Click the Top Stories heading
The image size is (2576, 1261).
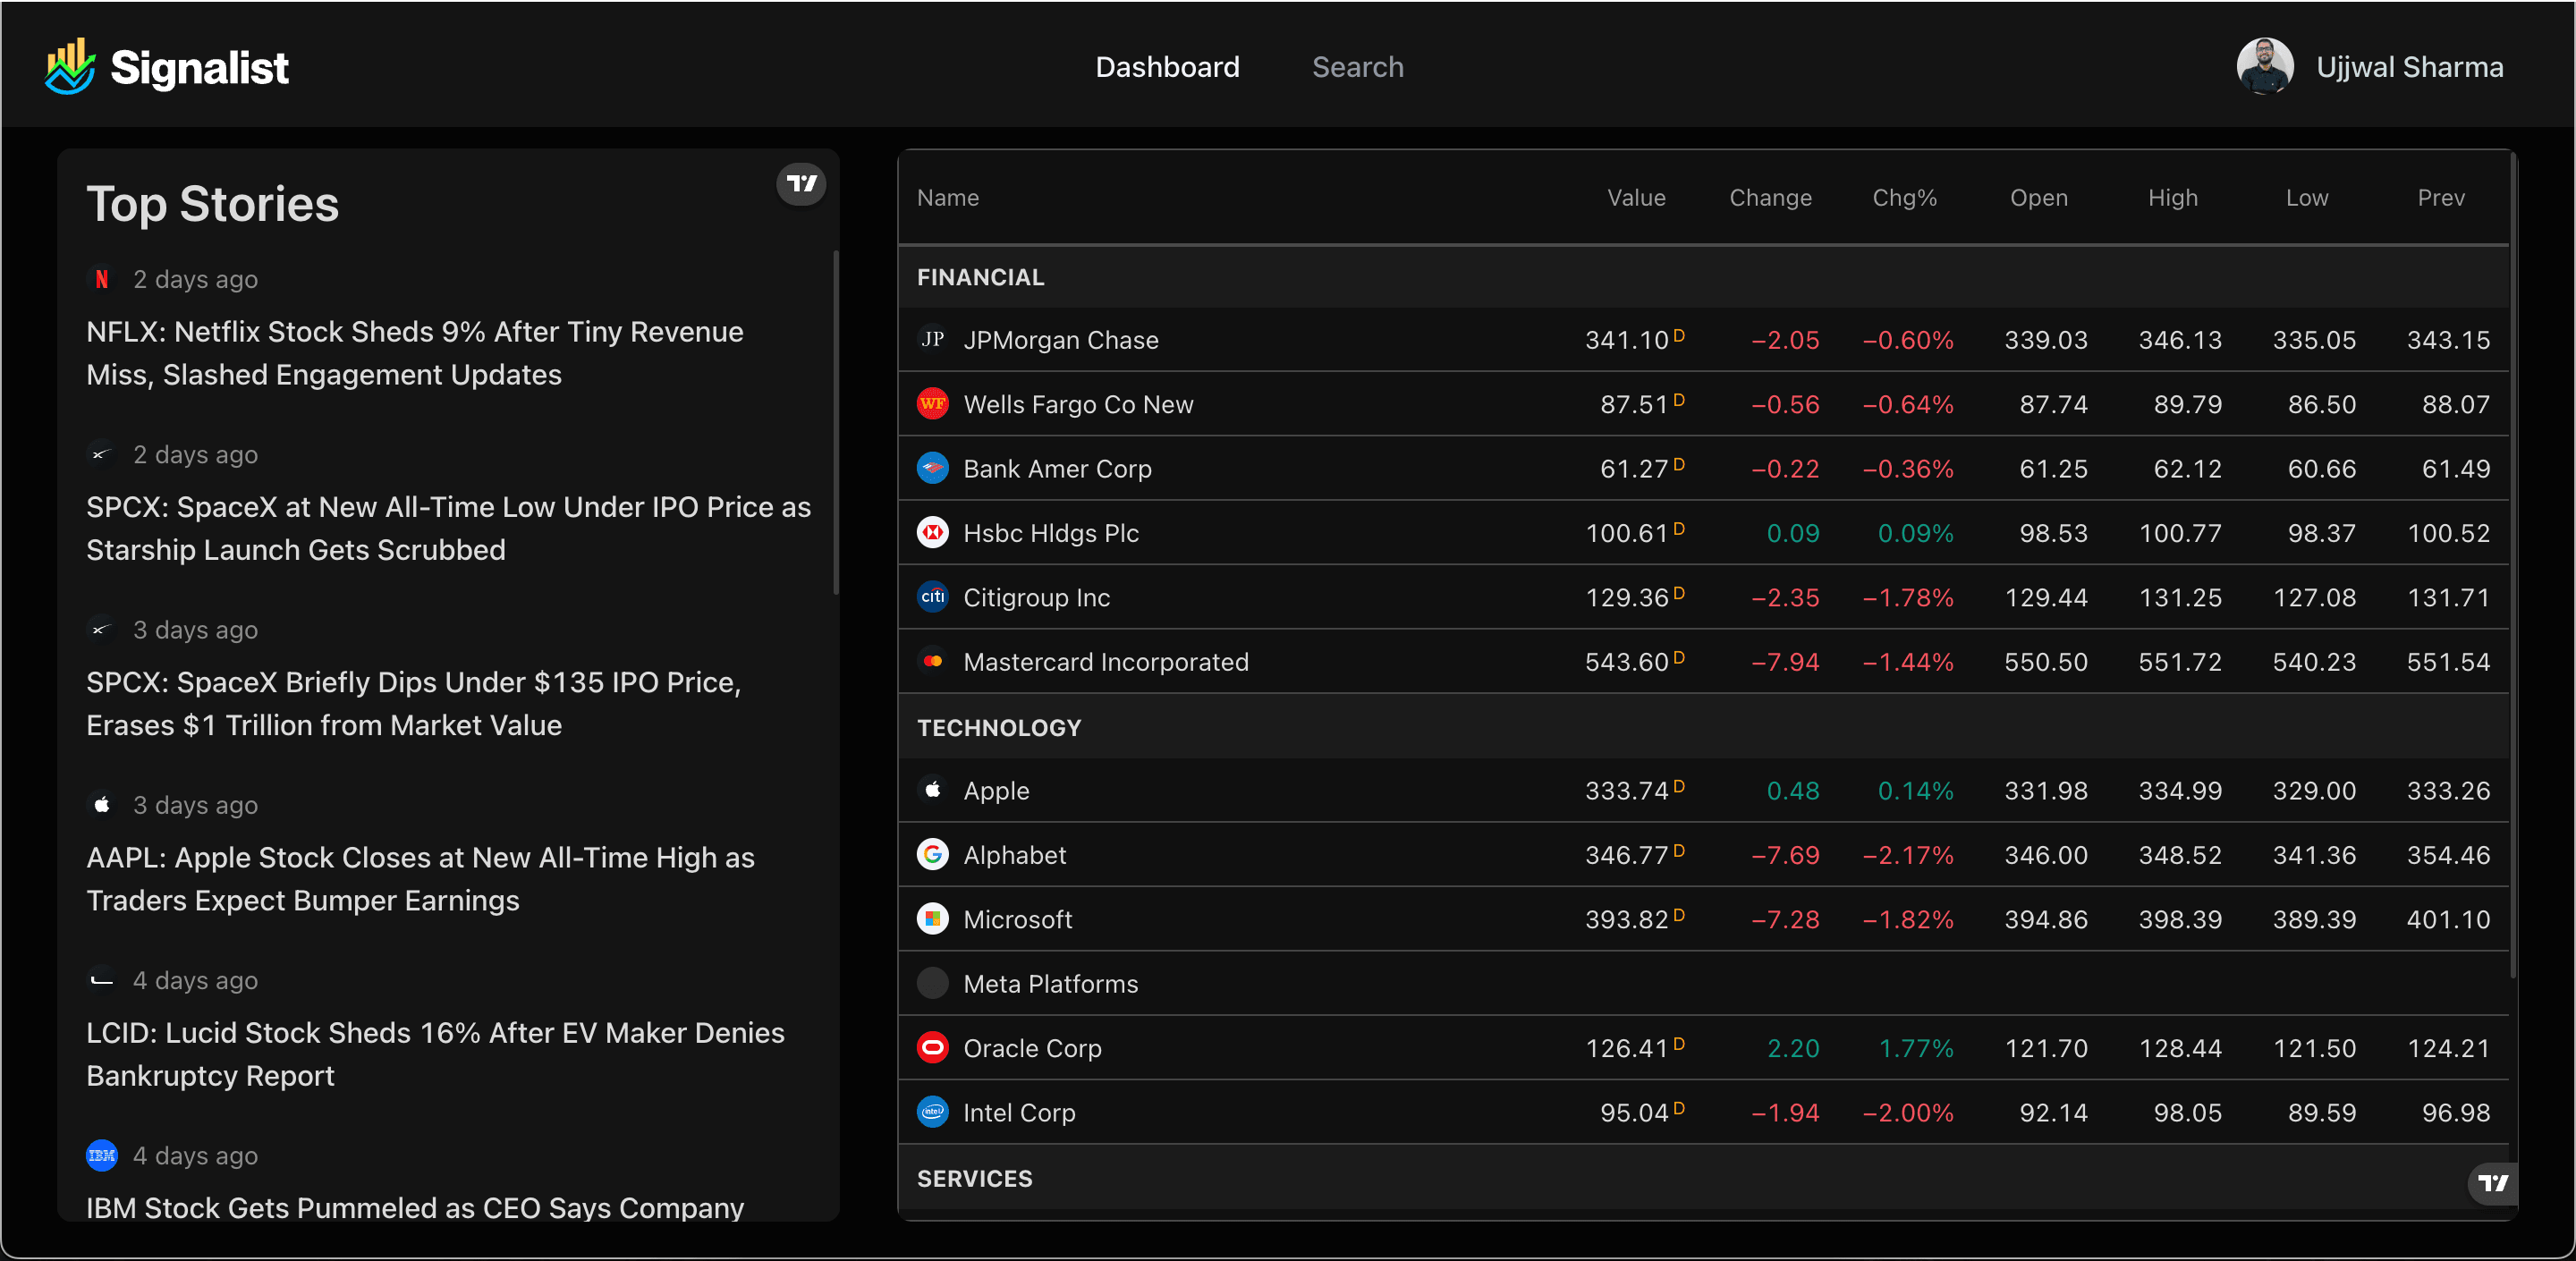coord(212,203)
